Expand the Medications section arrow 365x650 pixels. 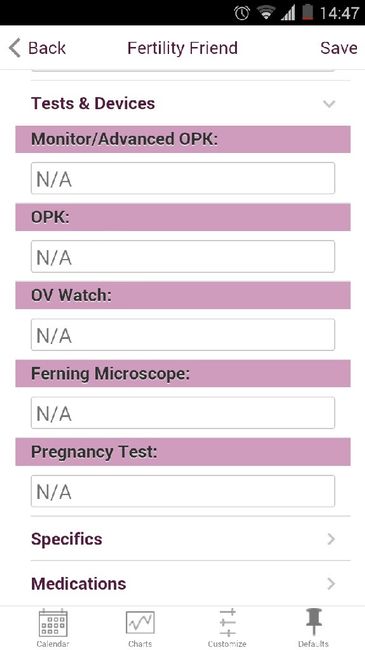[x=331, y=584]
